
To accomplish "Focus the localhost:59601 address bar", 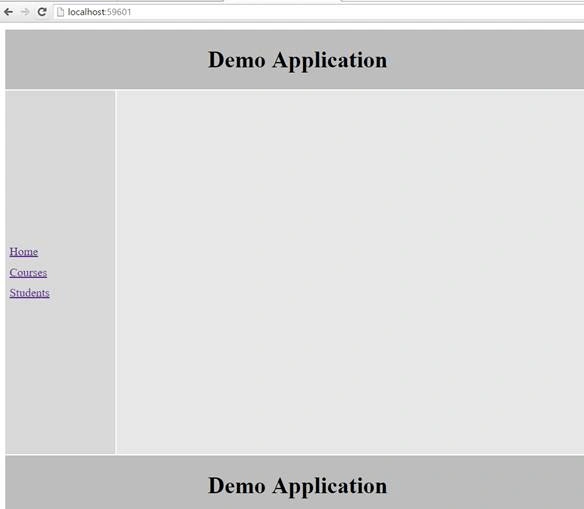I will [x=319, y=12].
